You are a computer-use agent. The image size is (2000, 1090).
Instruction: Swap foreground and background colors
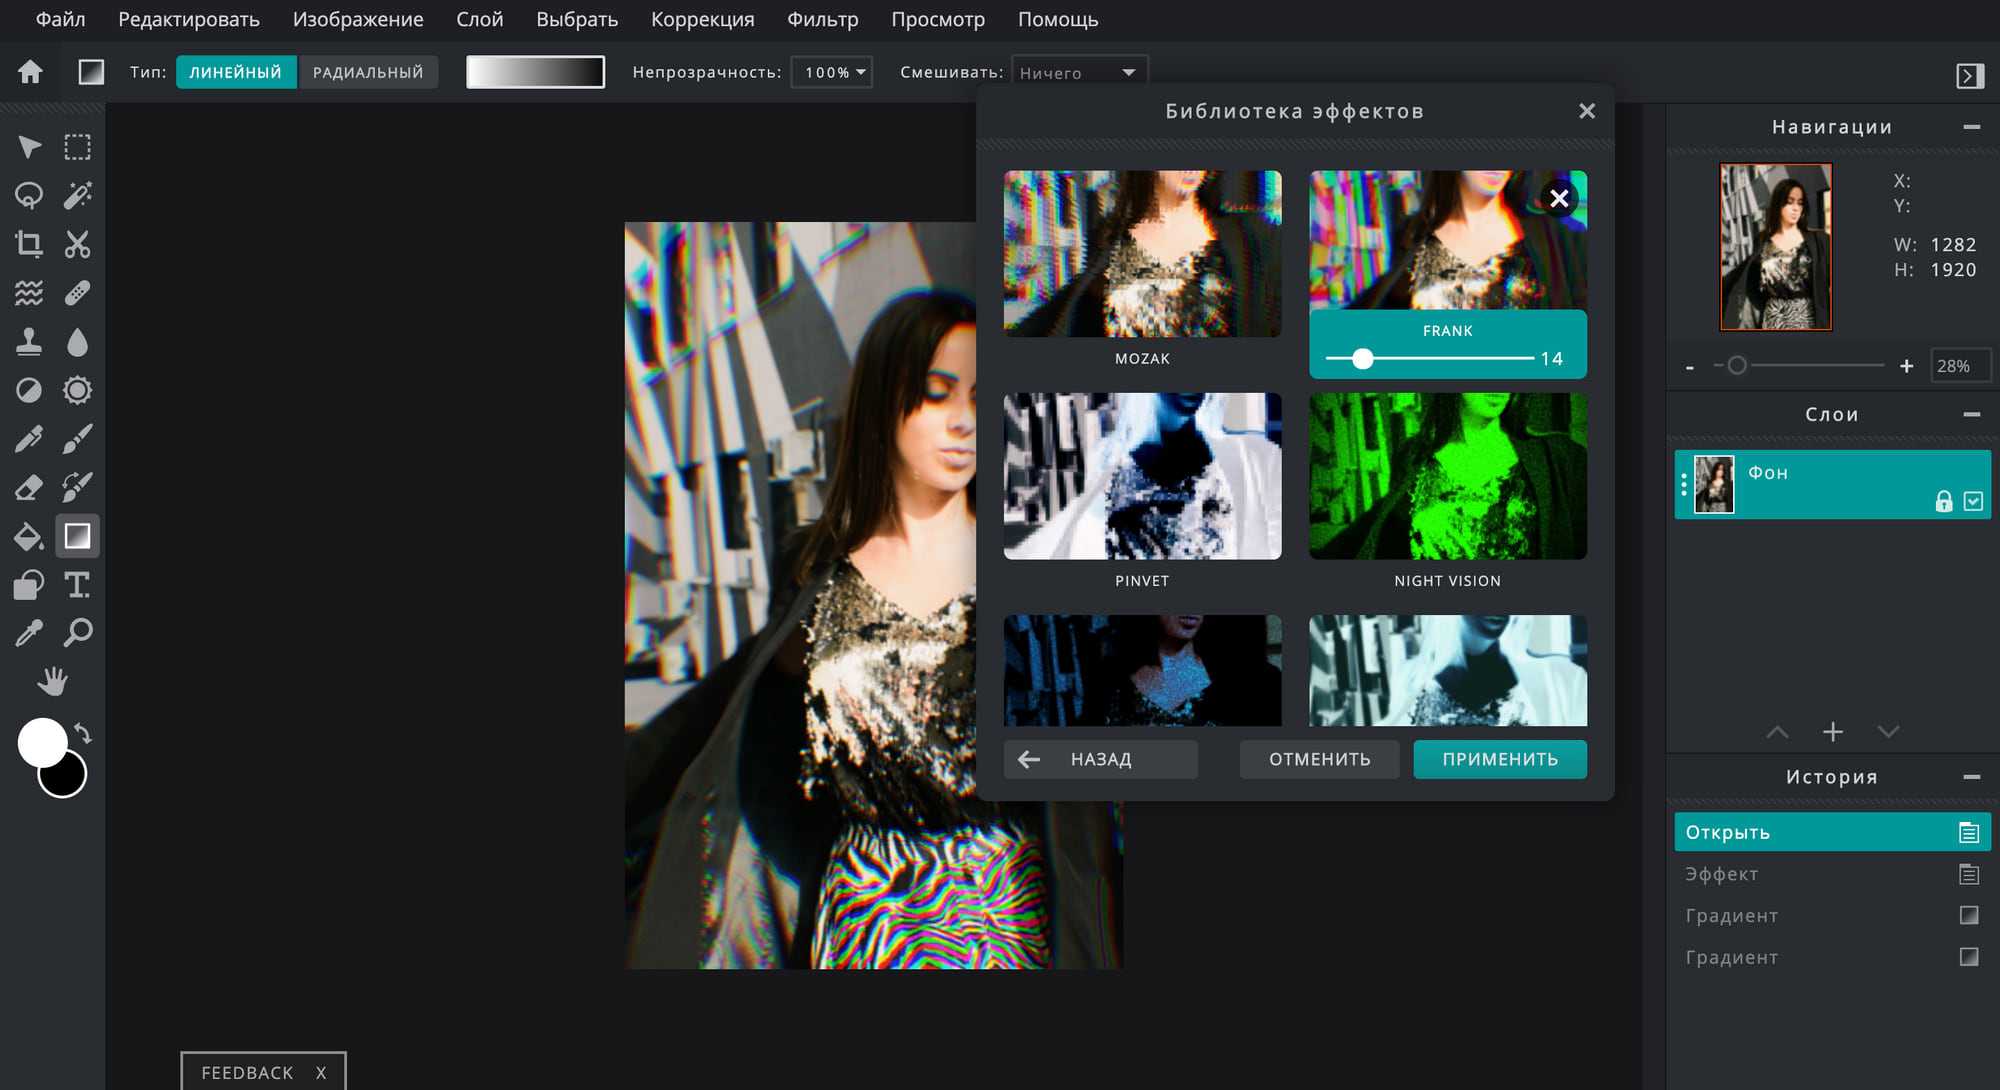(x=84, y=734)
